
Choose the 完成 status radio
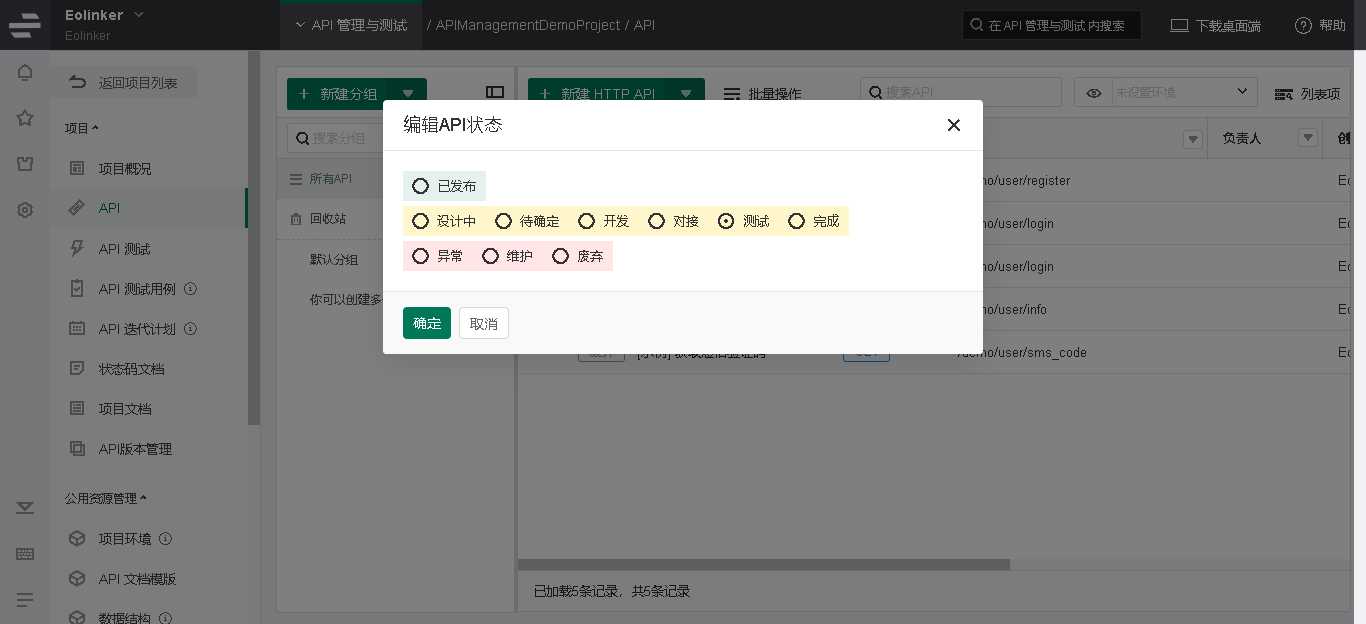coord(796,221)
